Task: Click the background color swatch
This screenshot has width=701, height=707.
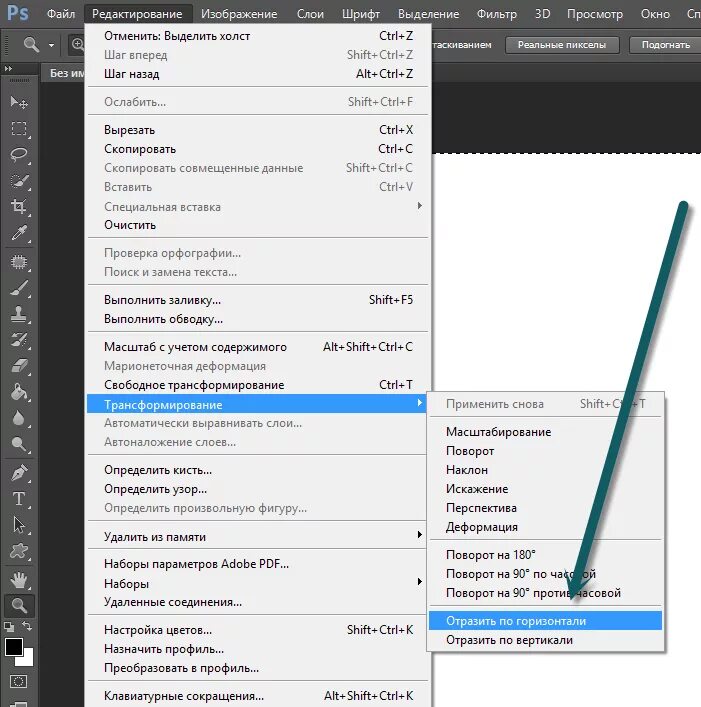Action: click(27, 659)
